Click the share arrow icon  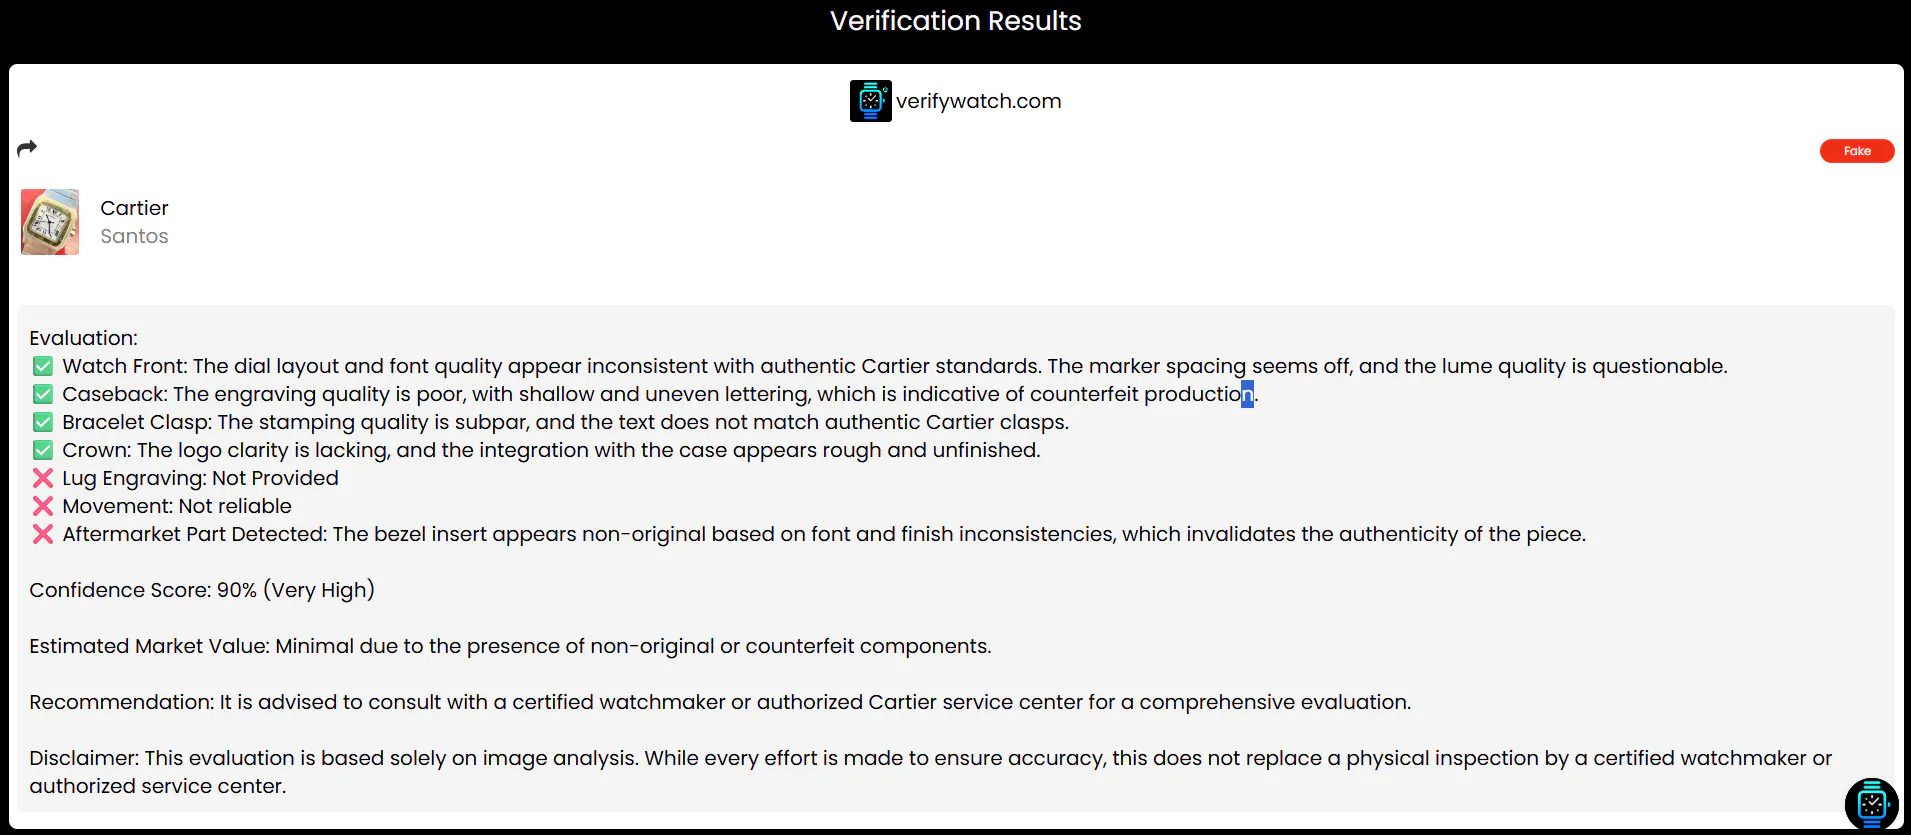pyautogui.click(x=27, y=148)
